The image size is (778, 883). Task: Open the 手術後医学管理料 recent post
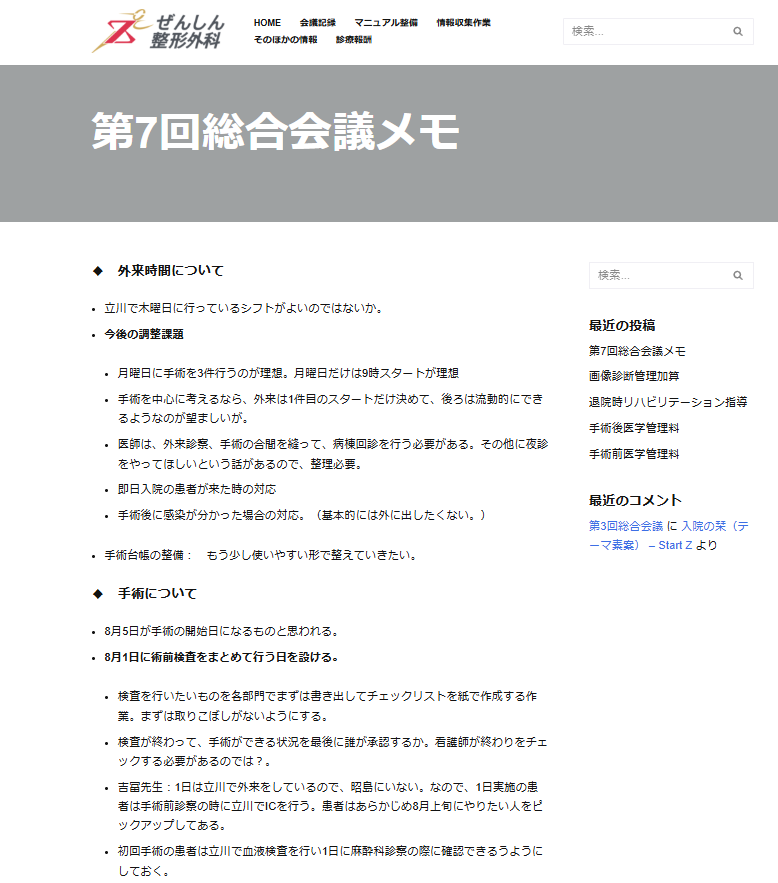coord(634,428)
